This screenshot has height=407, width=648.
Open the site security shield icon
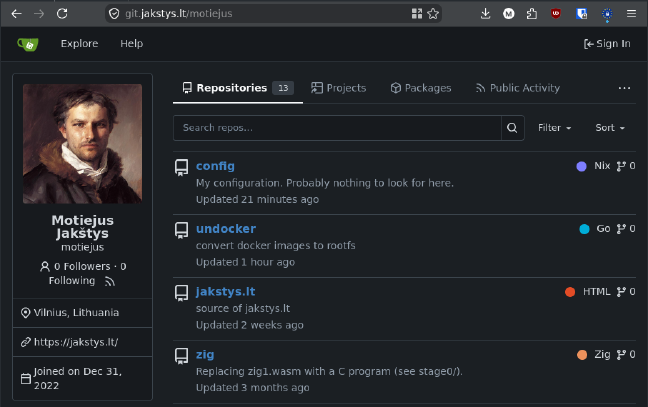coord(114,14)
